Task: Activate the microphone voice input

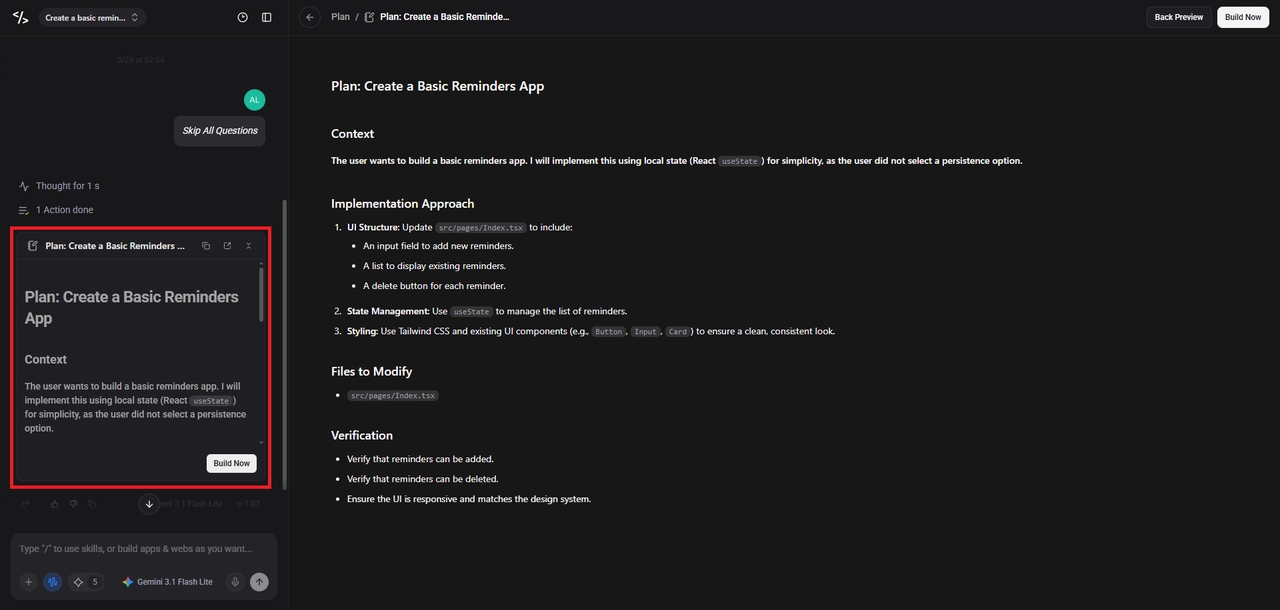Action: [x=235, y=582]
